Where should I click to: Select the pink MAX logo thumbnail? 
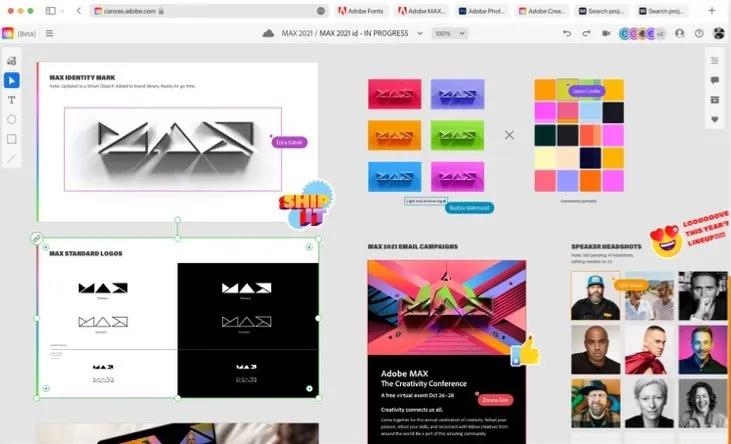tap(457, 177)
